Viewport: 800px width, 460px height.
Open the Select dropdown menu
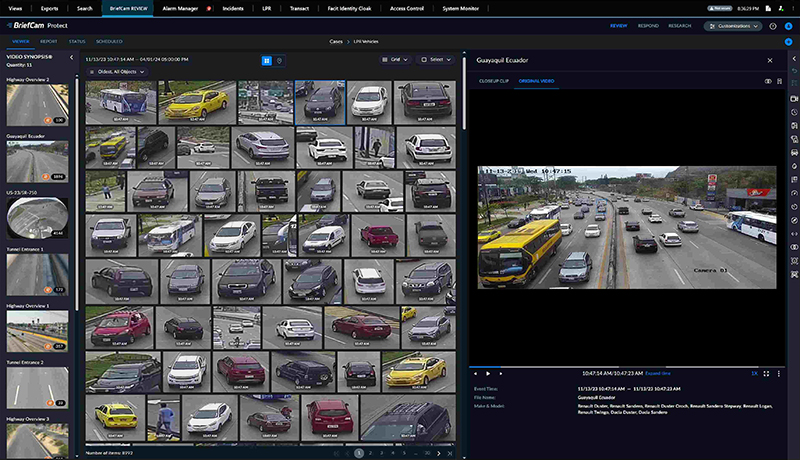pyautogui.click(x=437, y=60)
